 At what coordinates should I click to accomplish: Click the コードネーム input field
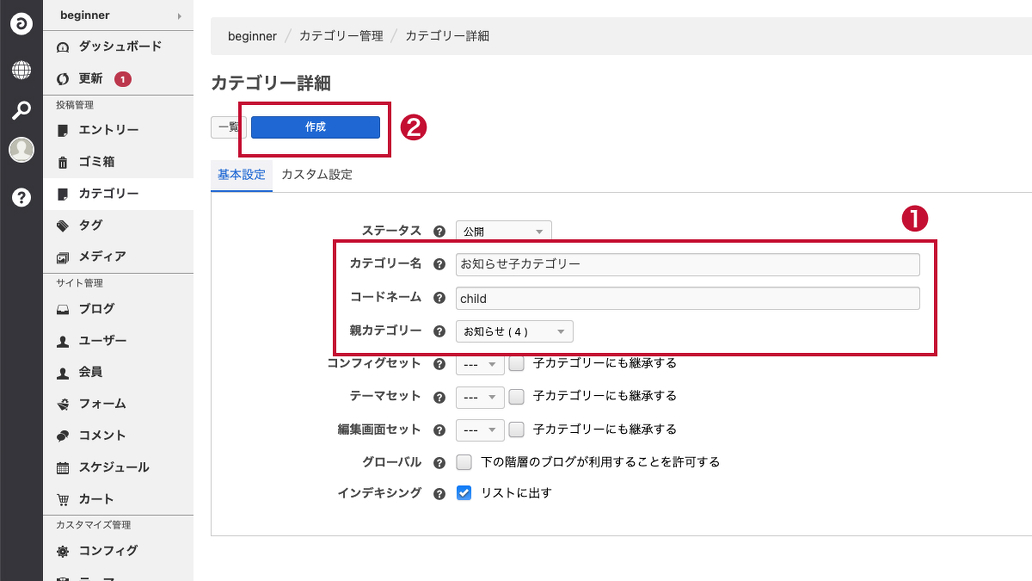tap(687, 298)
